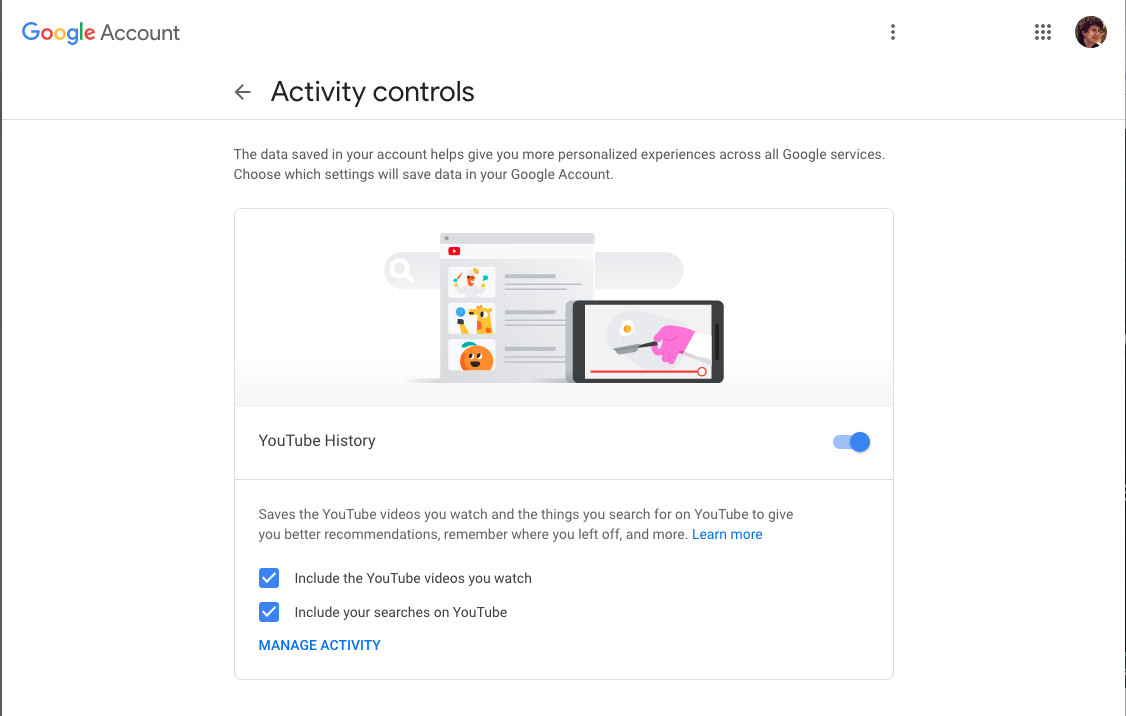Open the Google apps grid launcher
Image resolution: width=1126 pixels, height=716 pixels.
pos(1043,32)
